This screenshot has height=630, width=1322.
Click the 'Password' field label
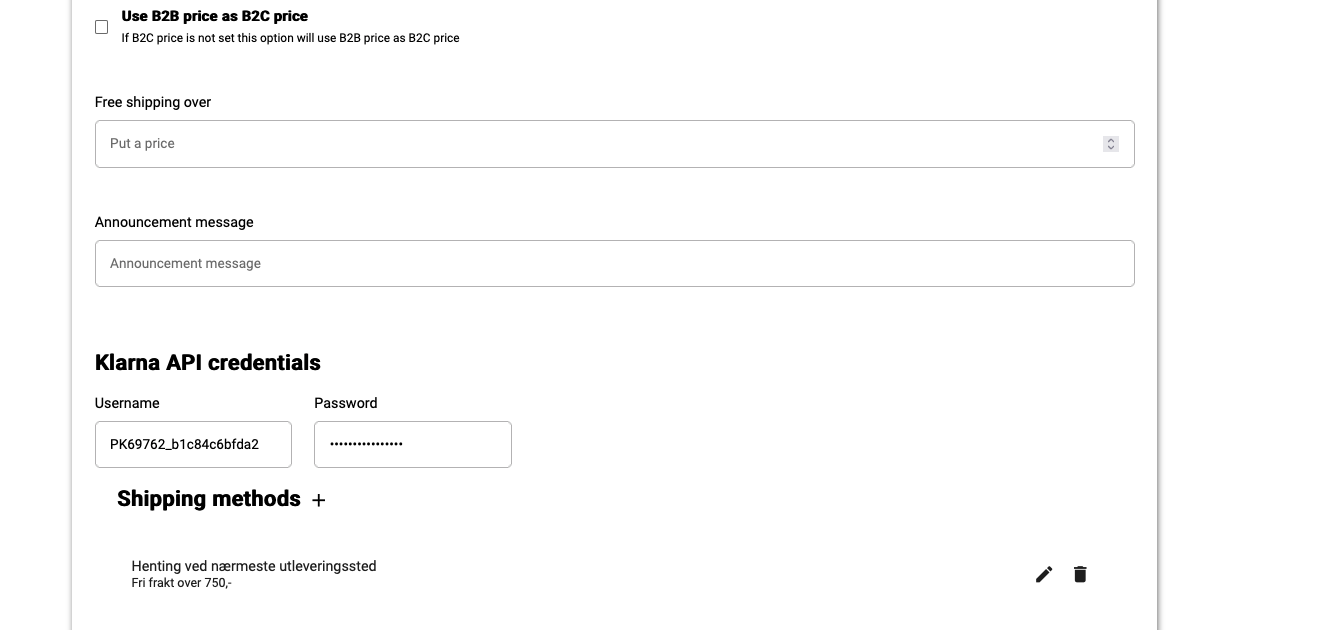[x=345, y=403]
